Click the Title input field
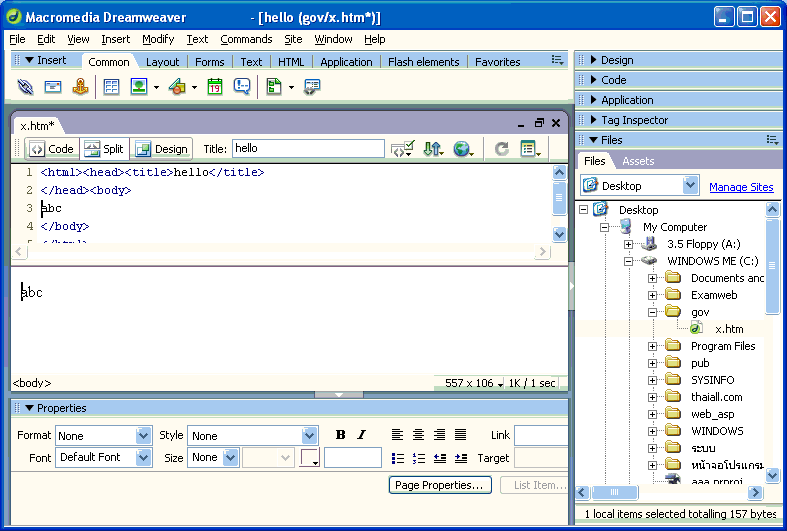787x531 pixels. click(x=308, y=149)
